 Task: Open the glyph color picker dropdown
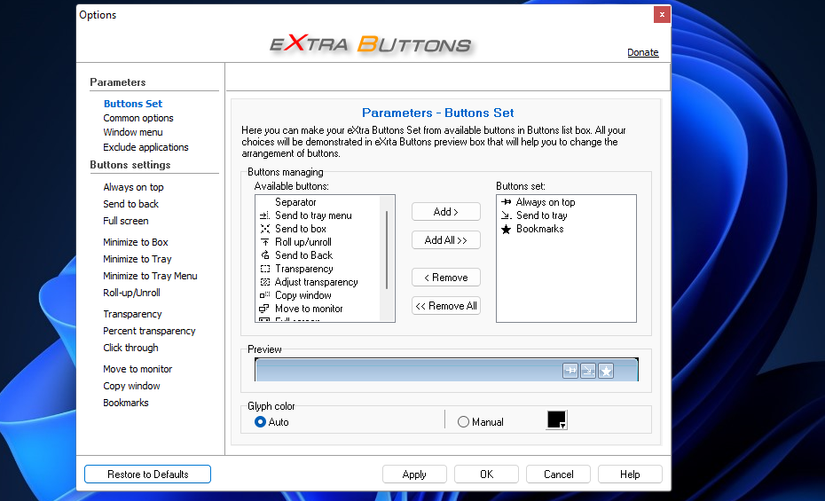pyautogui.click(x=557, y=420)
